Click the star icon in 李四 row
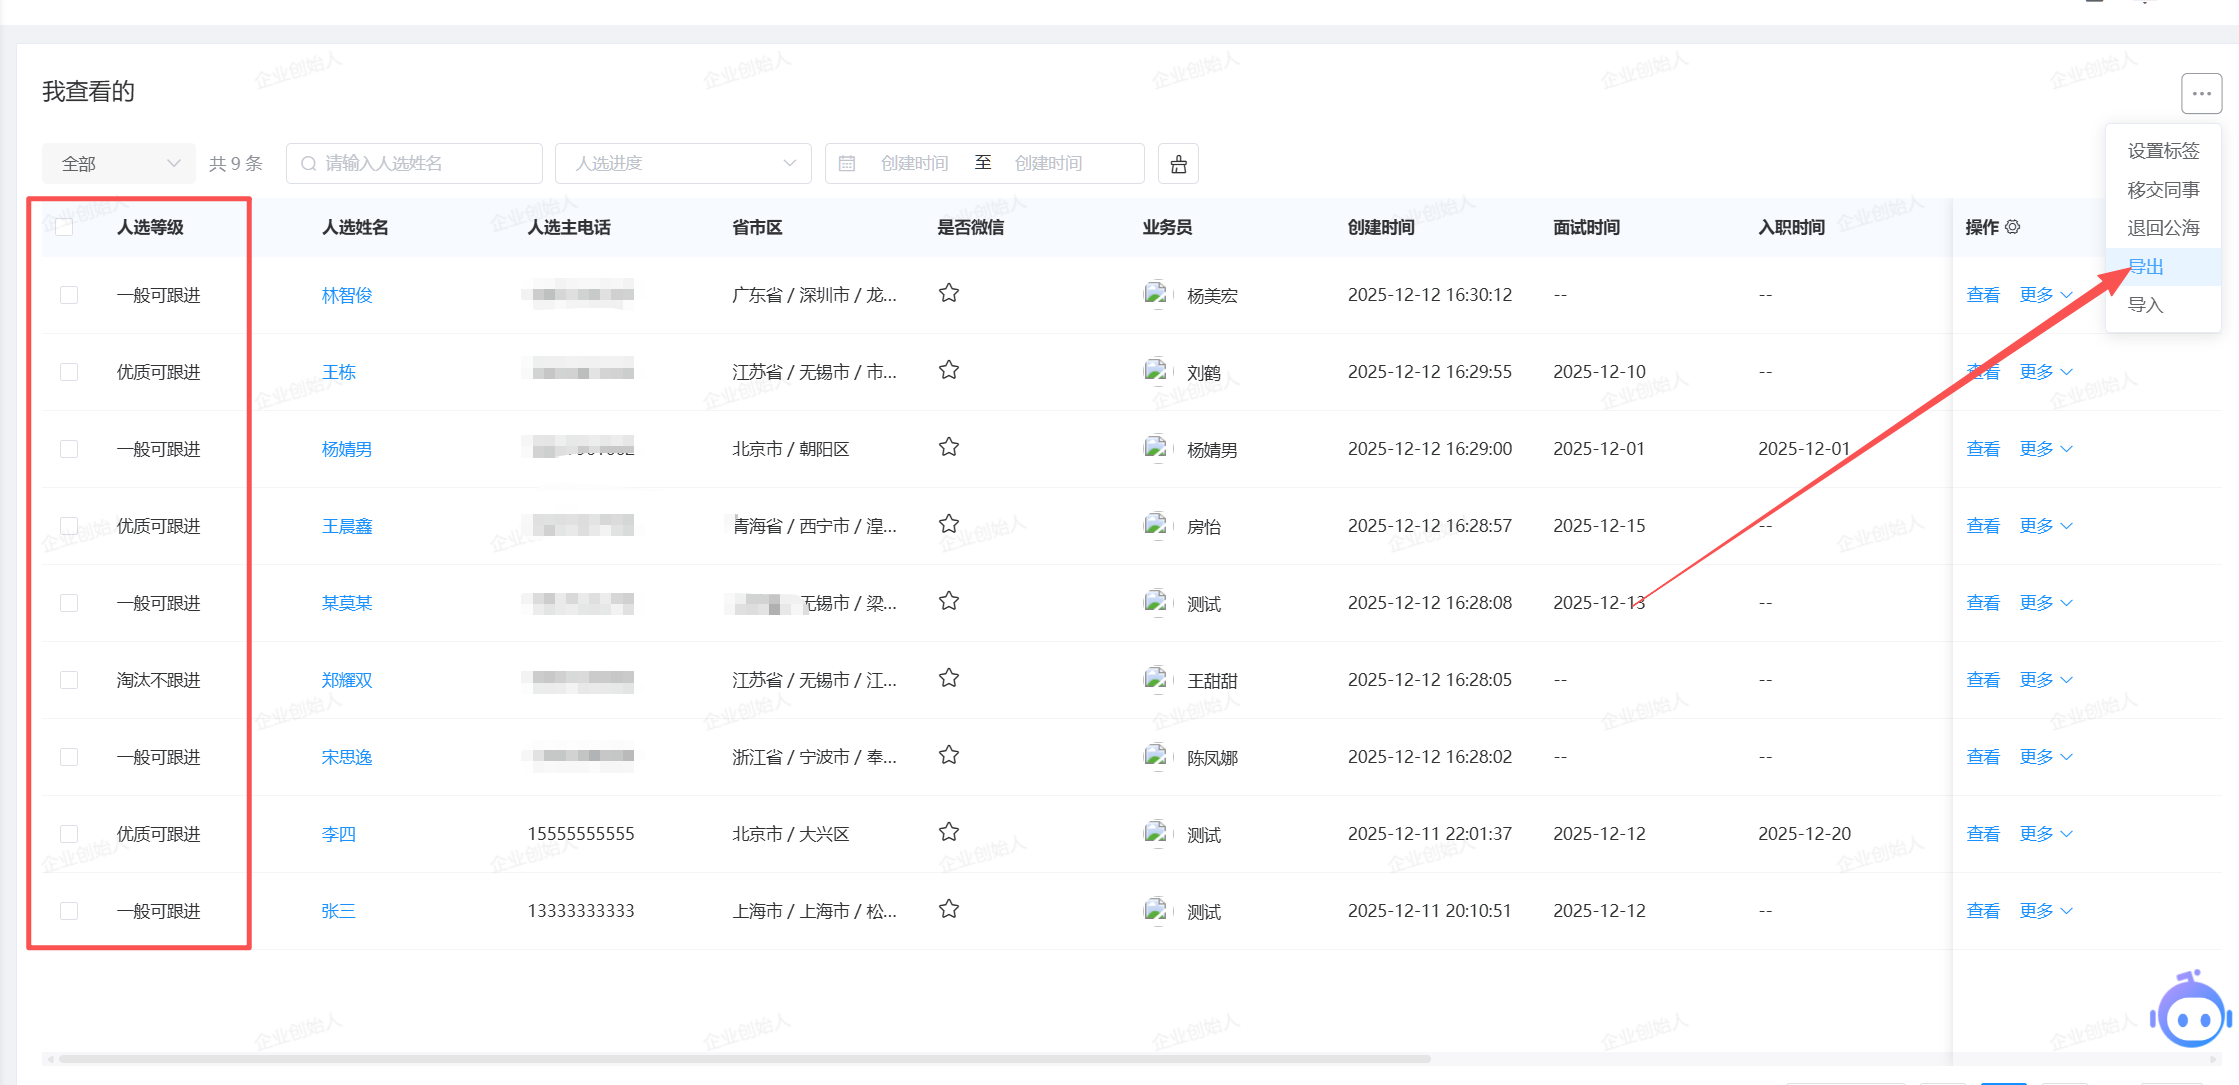This screenshot has height=1085, width=2239. 949,832
